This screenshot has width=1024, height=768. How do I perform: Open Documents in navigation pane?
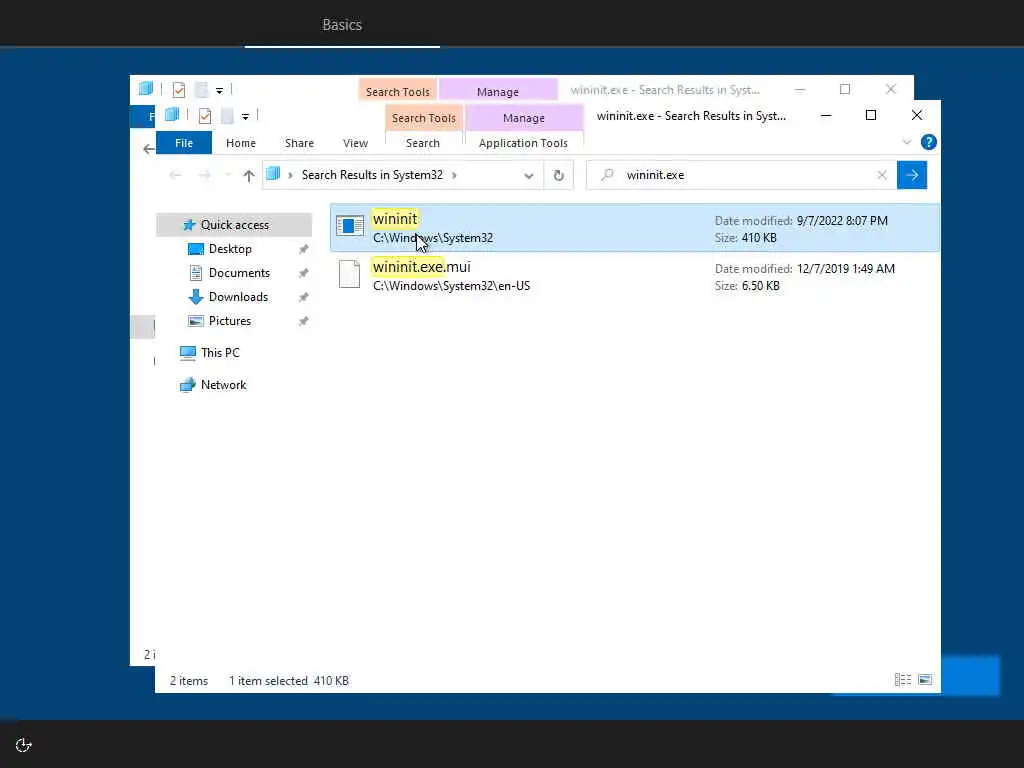tap(239, 273)
